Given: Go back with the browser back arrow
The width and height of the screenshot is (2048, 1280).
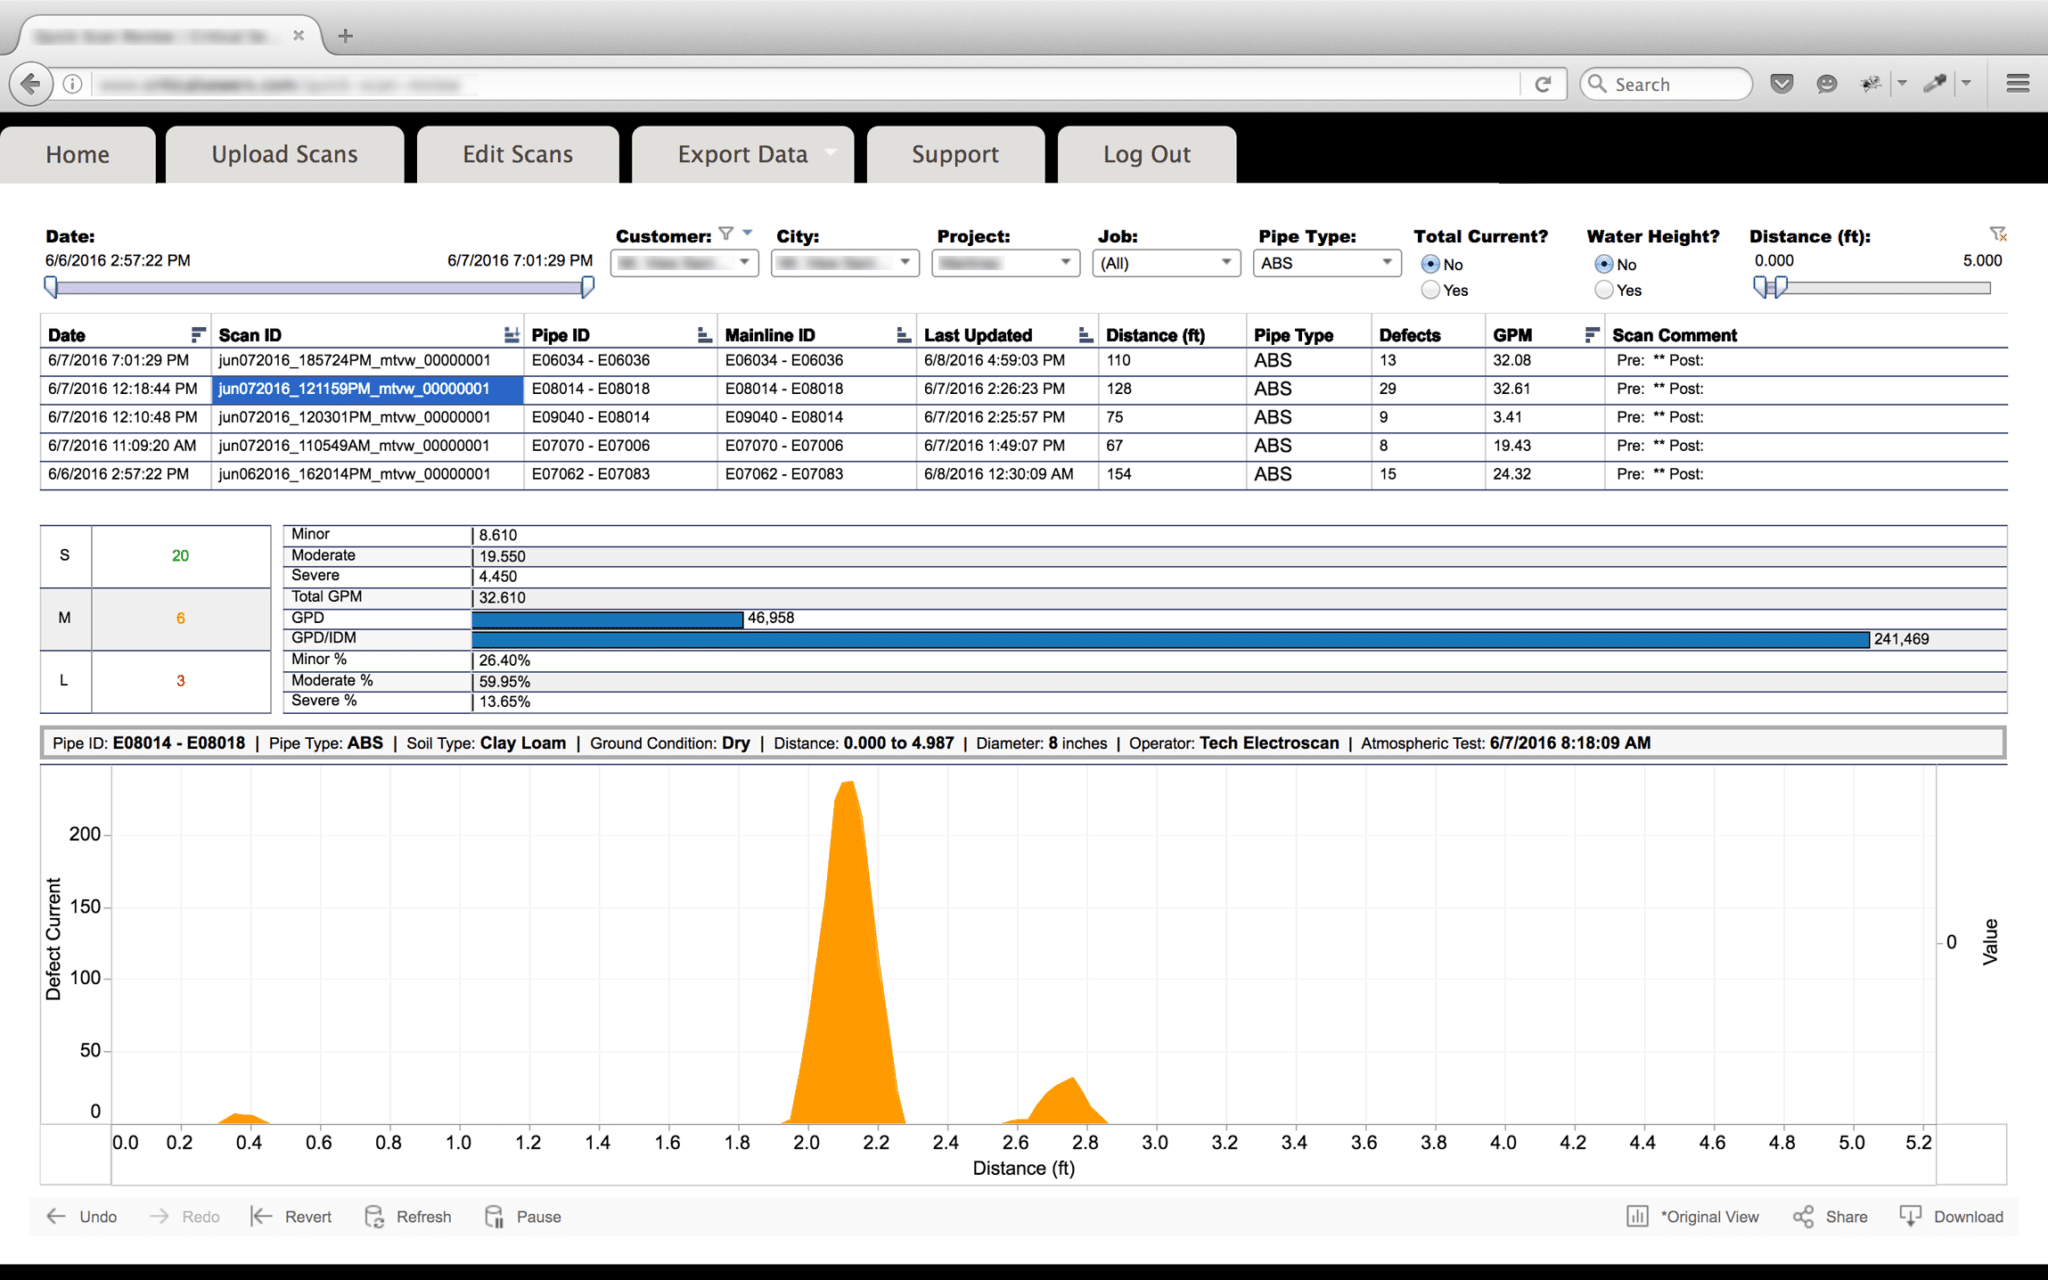Looking at the screenshot, I should [x=31, y=84].
